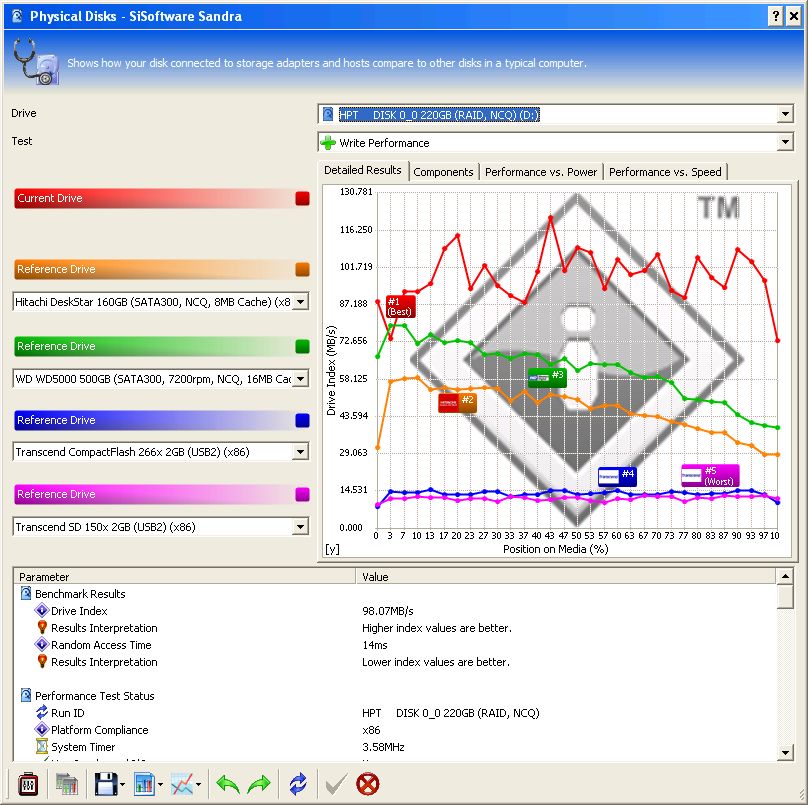Screen dimensions: 808x805
Task: Click the Lower index values are better text
Action: click(x=436, y=662)
